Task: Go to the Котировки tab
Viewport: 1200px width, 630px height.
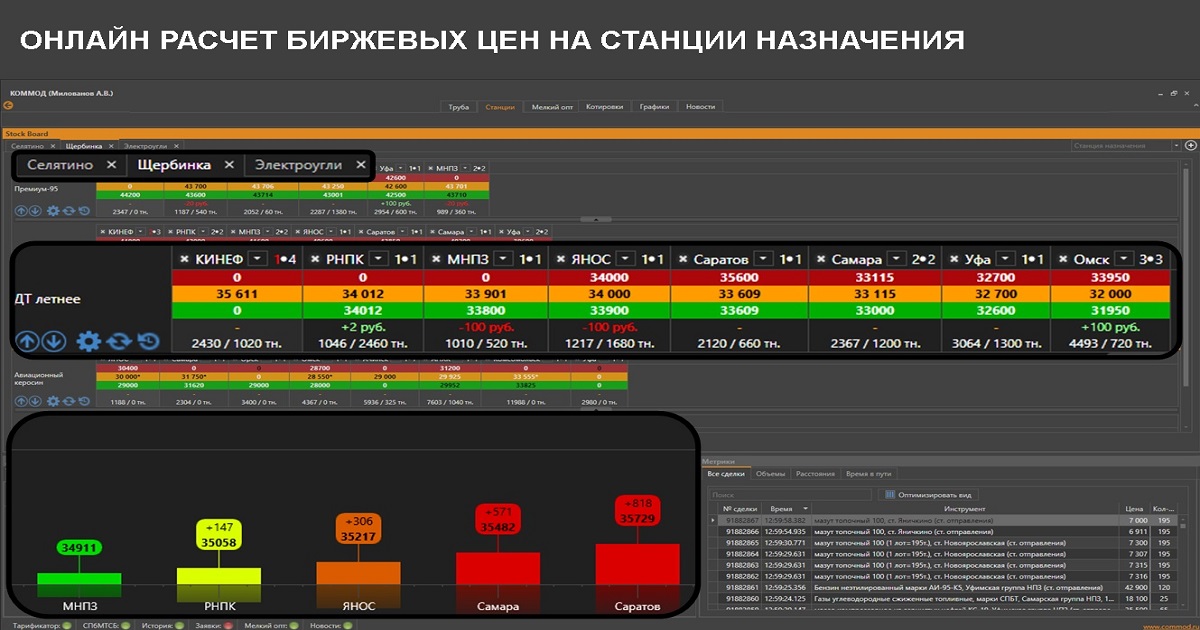Action: tap(605, 106)
